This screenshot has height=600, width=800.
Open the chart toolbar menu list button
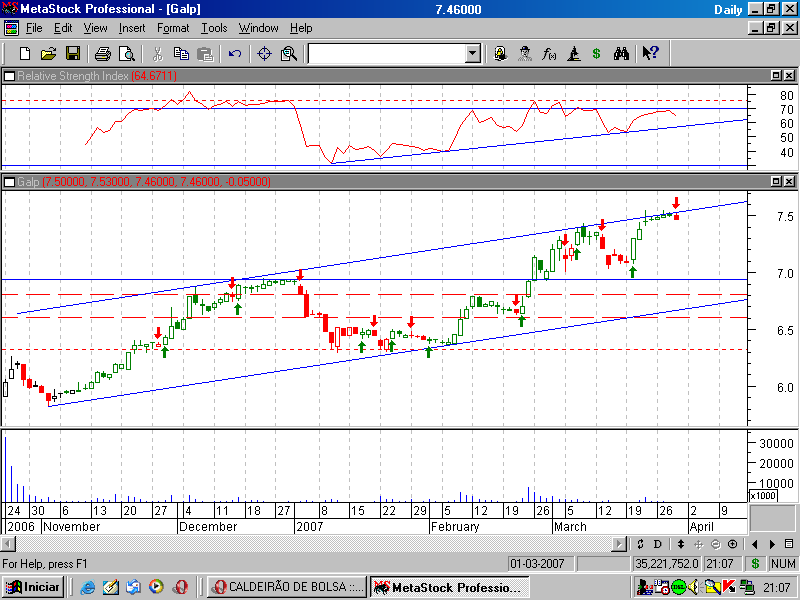(x=789, y=544)
